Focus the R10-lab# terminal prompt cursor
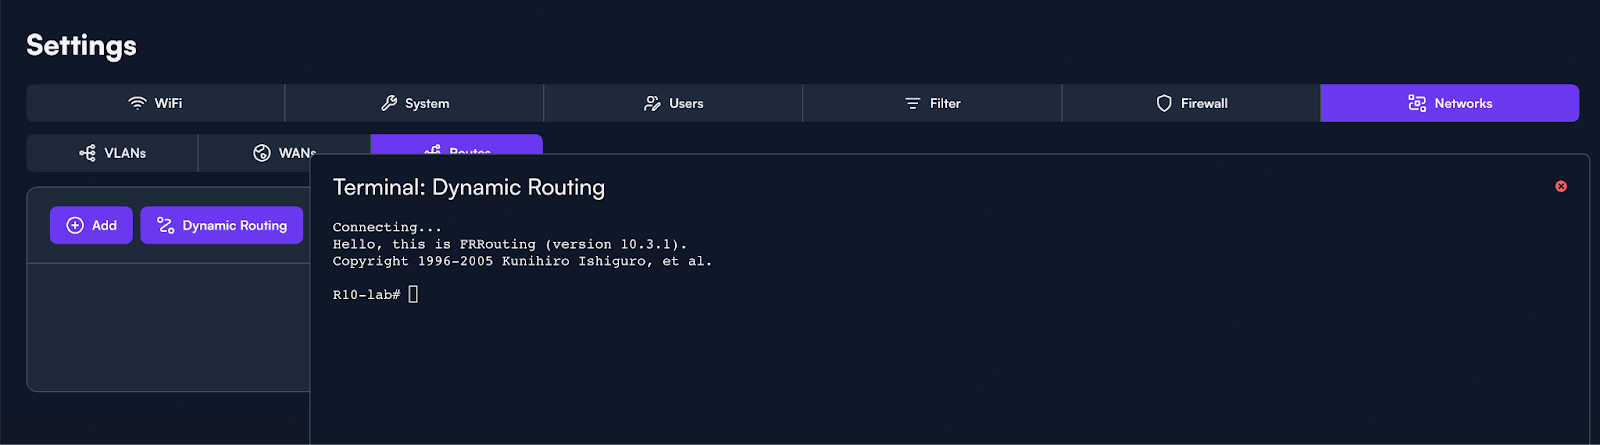1600x445 pixels. click(x=413, y=294)
